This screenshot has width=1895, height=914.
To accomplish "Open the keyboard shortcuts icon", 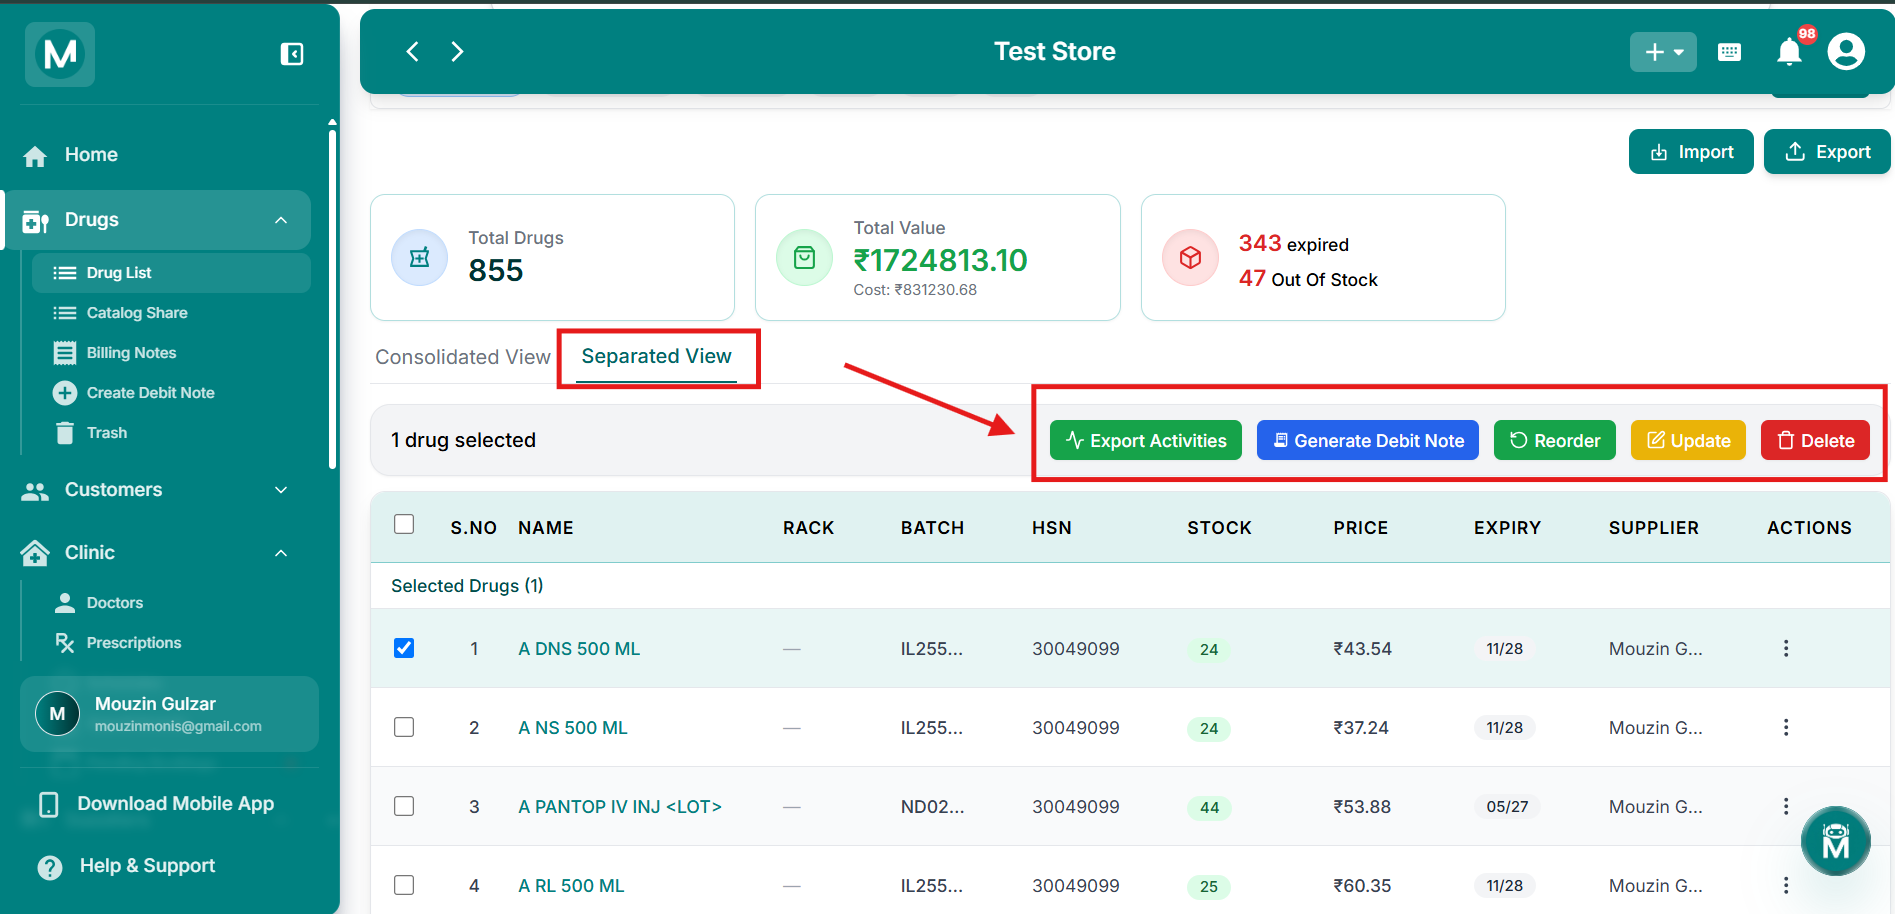I will 1729,52.
